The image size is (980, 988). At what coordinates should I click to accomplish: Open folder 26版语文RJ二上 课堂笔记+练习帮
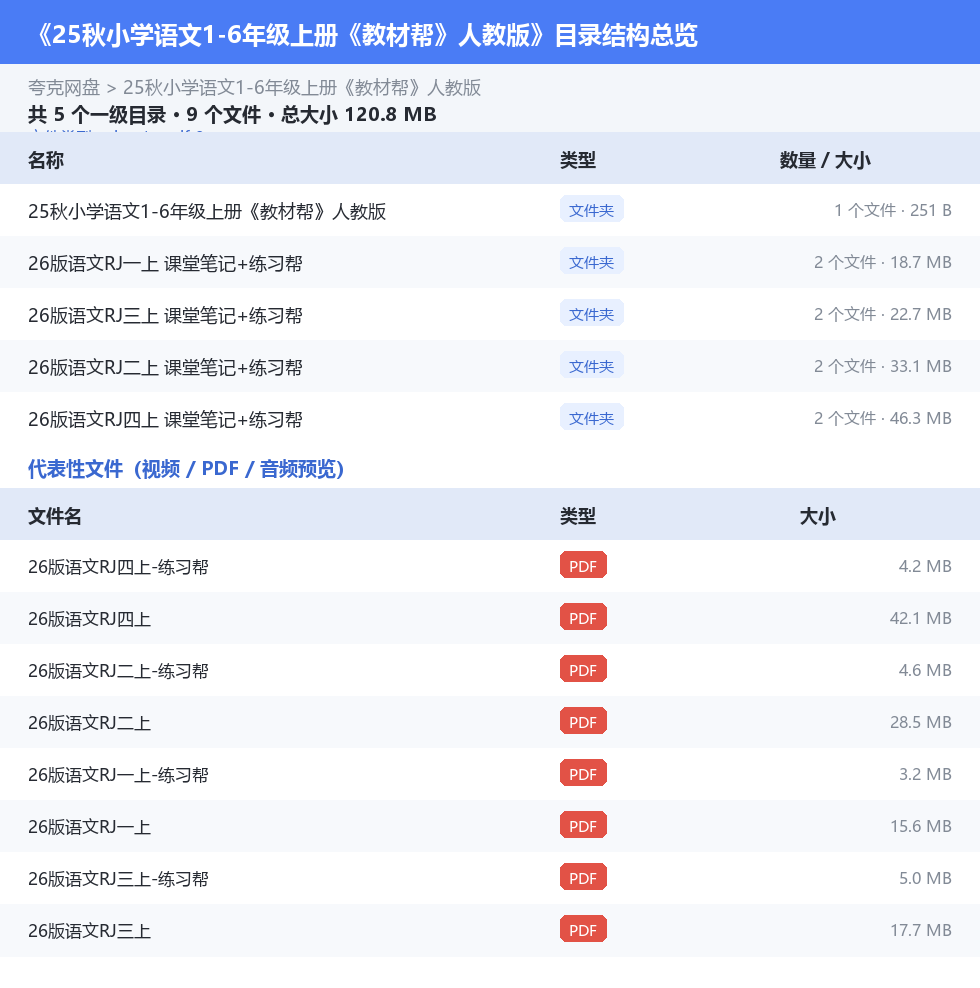[x=490, y=367]
